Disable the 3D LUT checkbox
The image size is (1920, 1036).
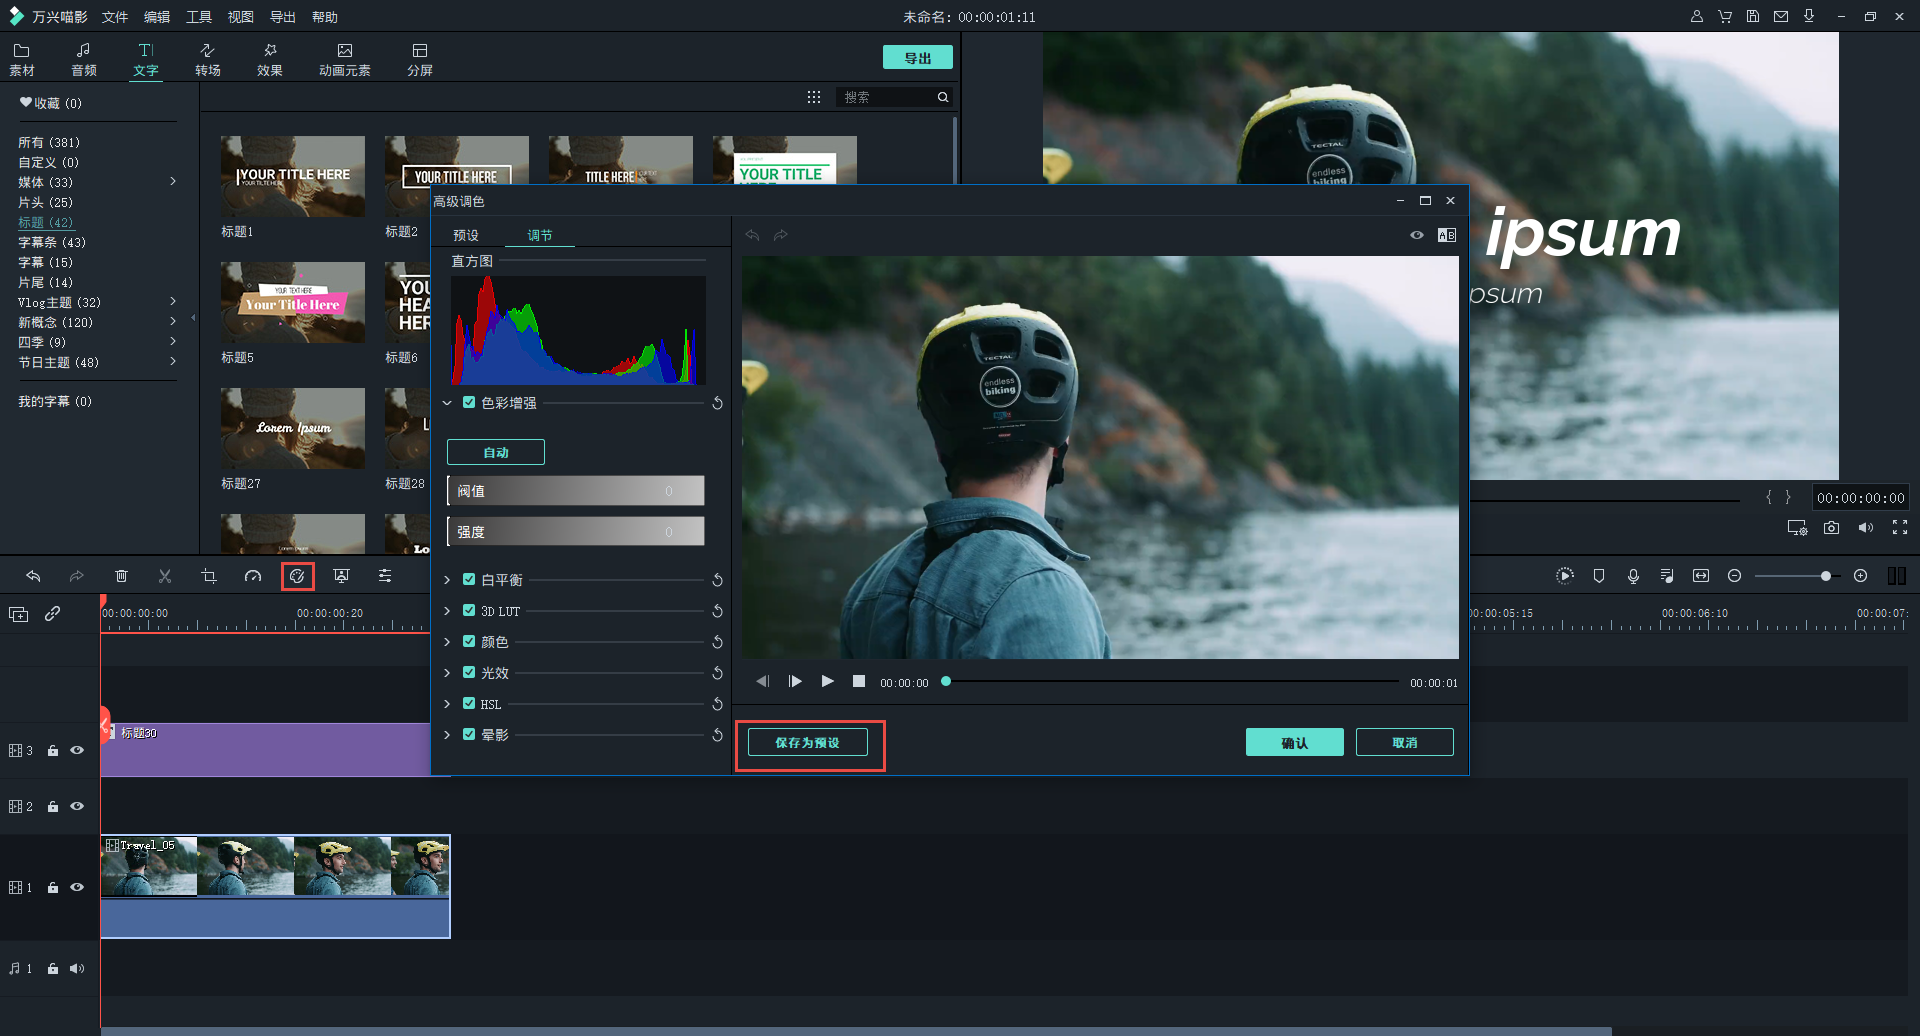469,610
